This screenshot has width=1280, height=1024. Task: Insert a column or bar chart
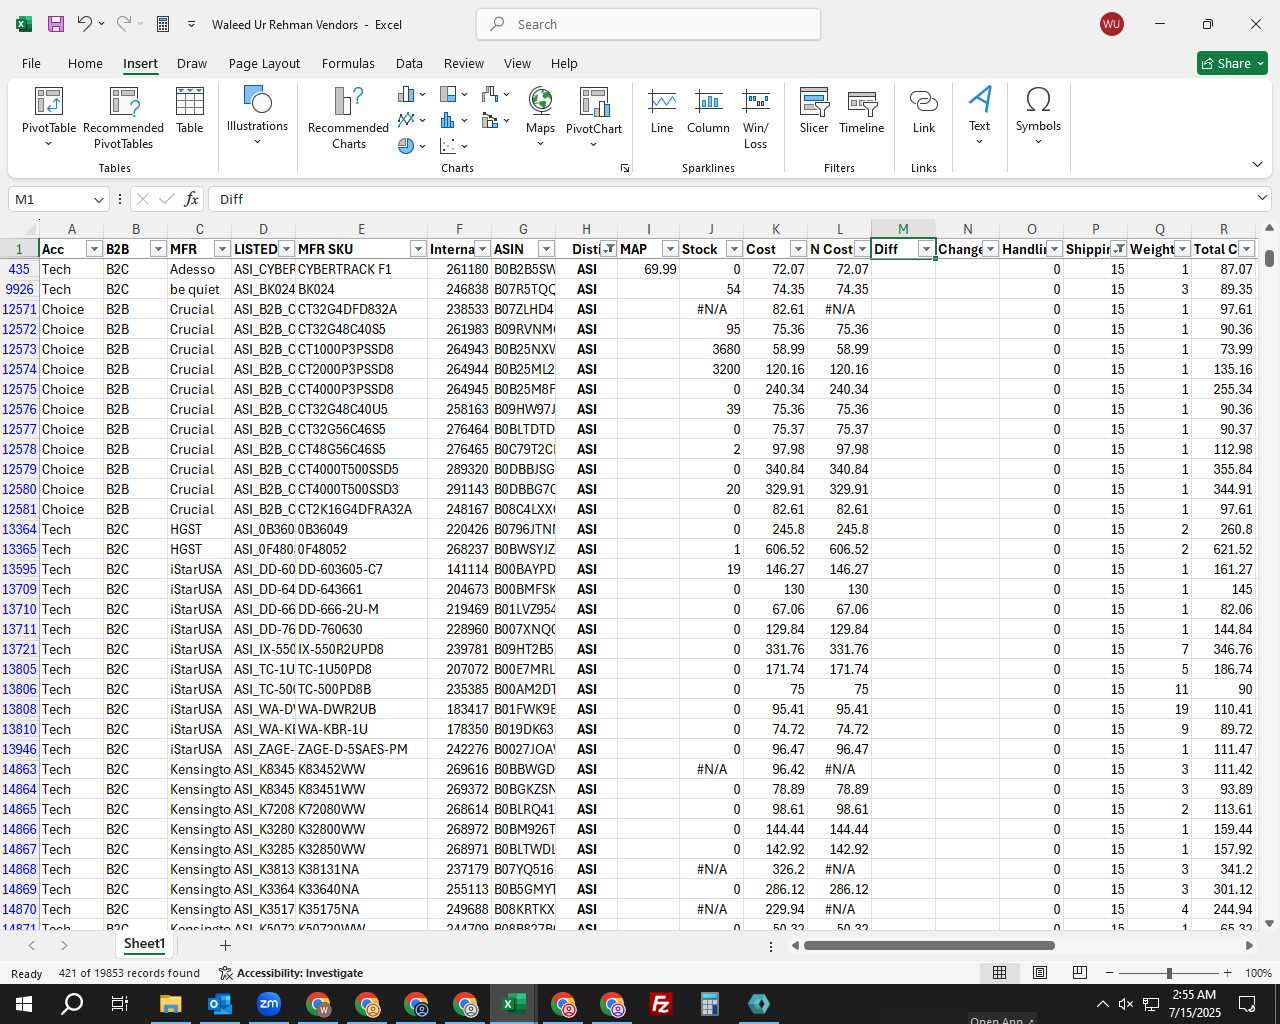pyautogui.click(x=411, y=94)
